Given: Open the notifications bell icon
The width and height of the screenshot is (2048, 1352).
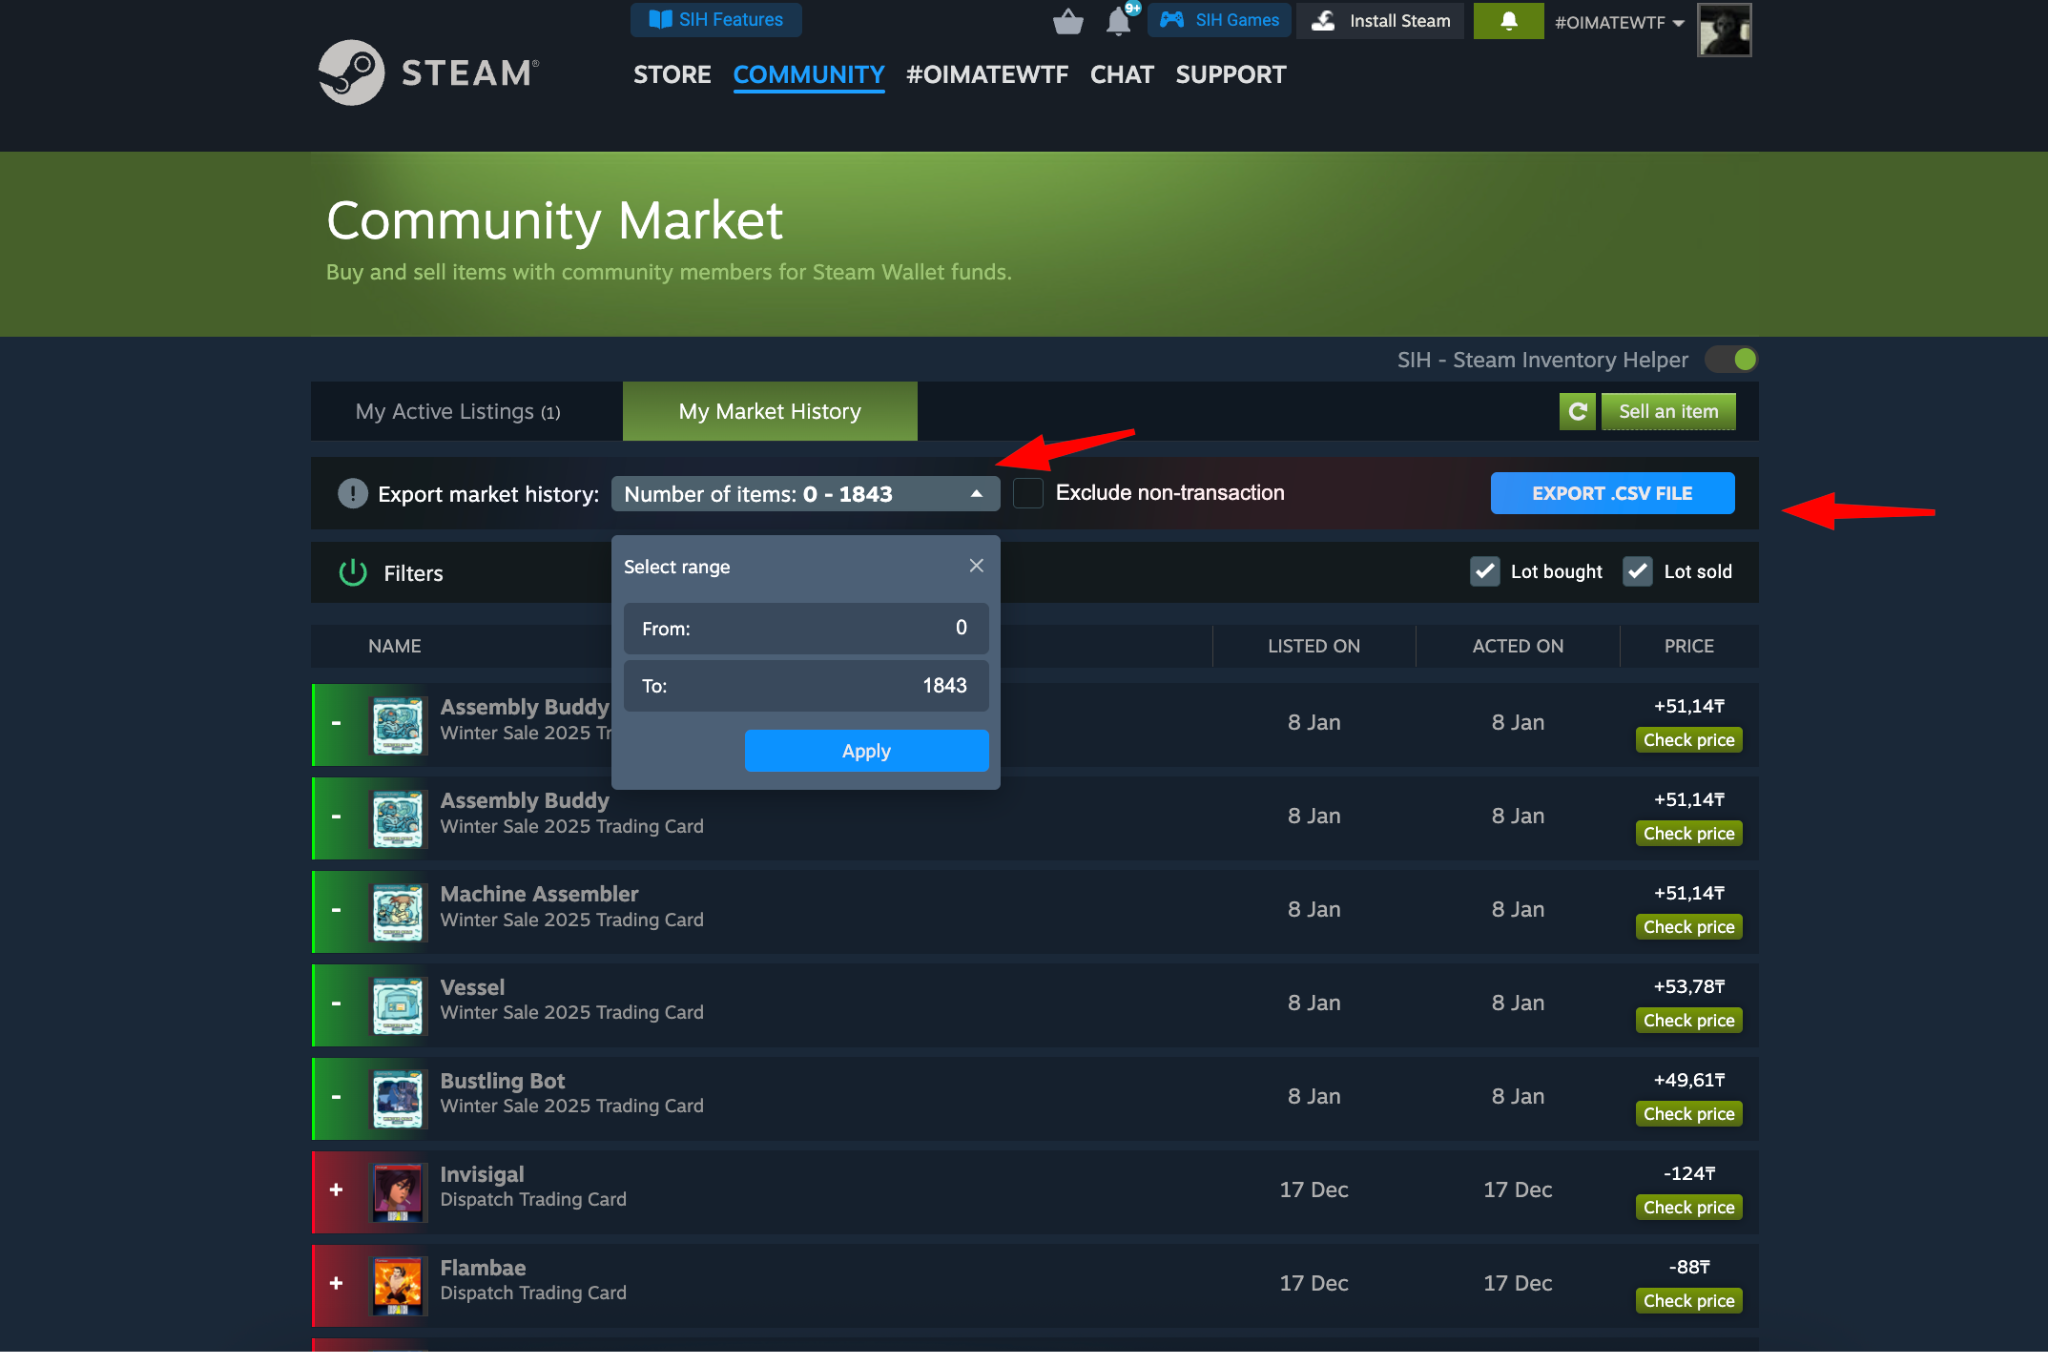Looking at the screenshot, I should (x=1117, y=20).
